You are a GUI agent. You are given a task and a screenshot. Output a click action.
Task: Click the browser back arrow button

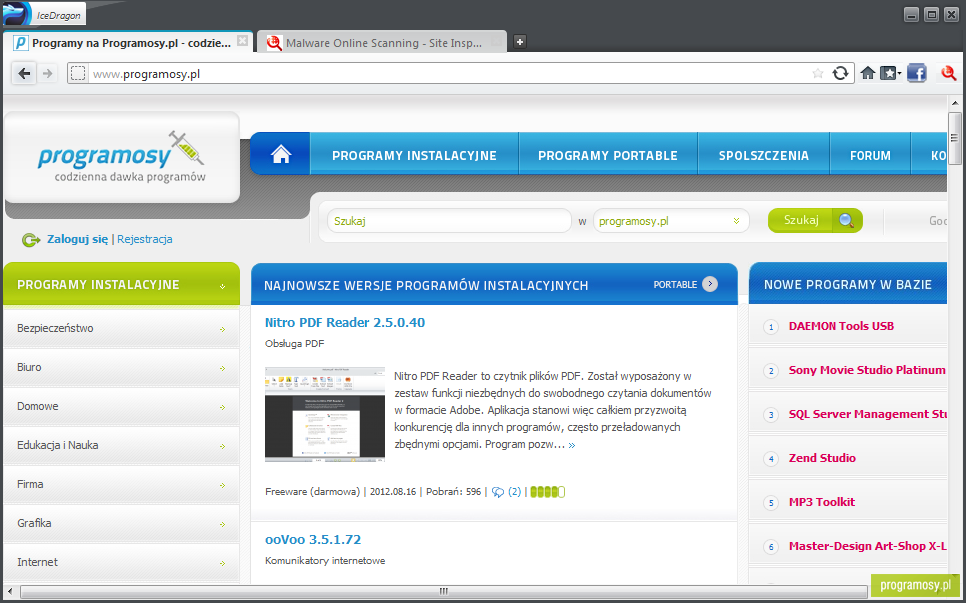coord(24,74)
